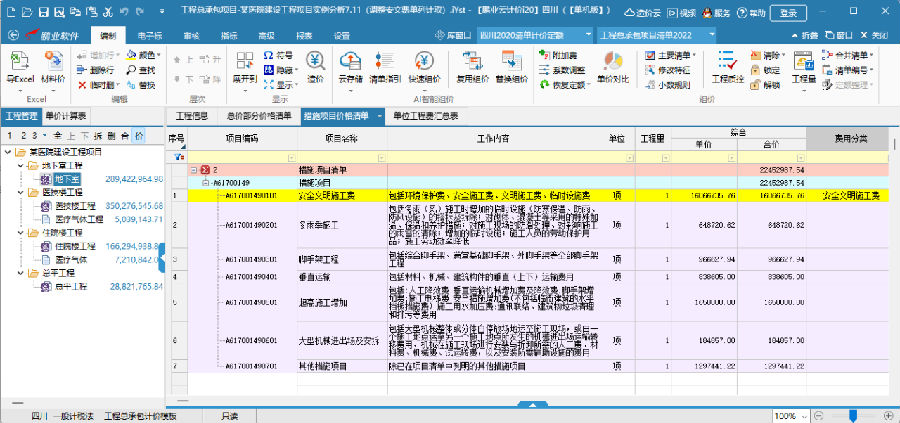Toggle the 锁定 lock option
This screenshot has width=900, height=423.
click(764, 70)
